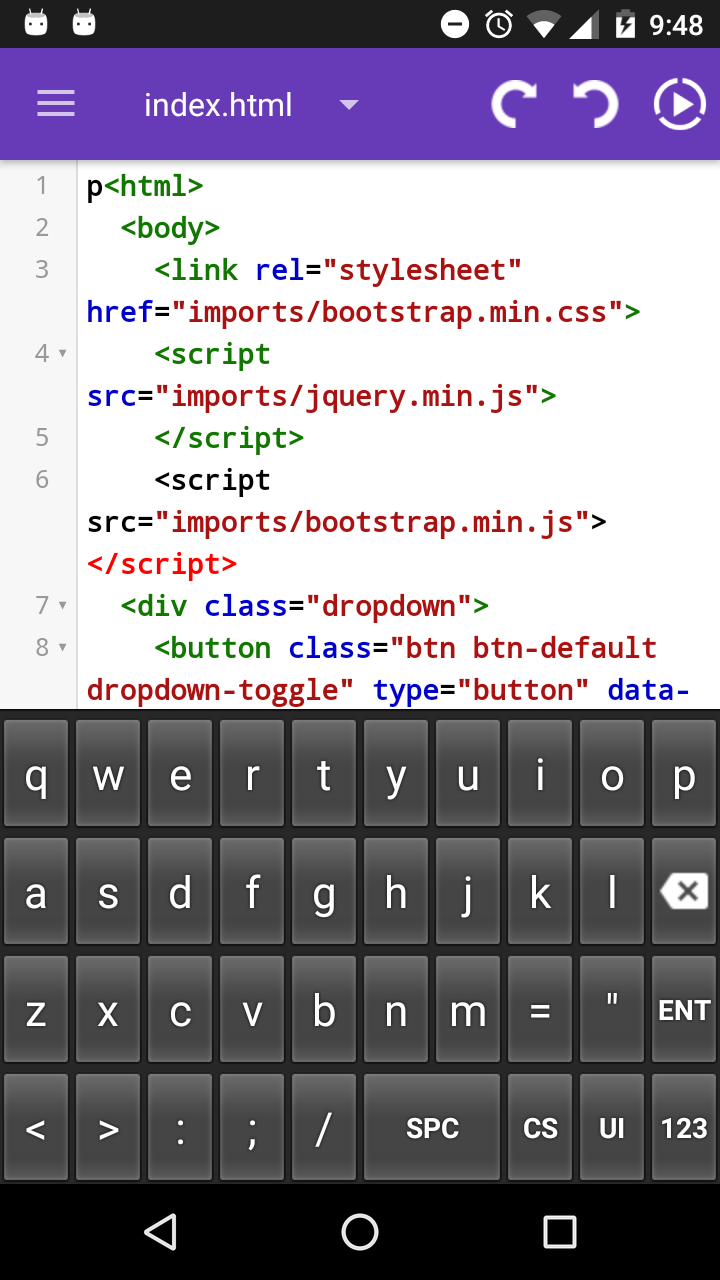Viewport: 720px width, 1280px height.
Task: Tap the a key
Action: point(36,891)
